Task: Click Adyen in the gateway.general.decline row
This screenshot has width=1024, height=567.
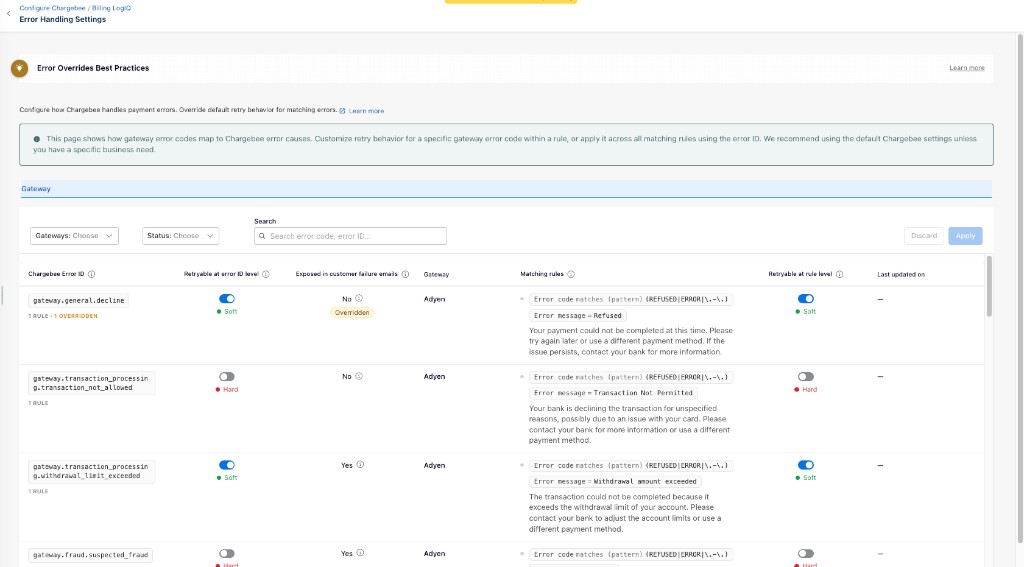Action: click(x=434, y=299)
